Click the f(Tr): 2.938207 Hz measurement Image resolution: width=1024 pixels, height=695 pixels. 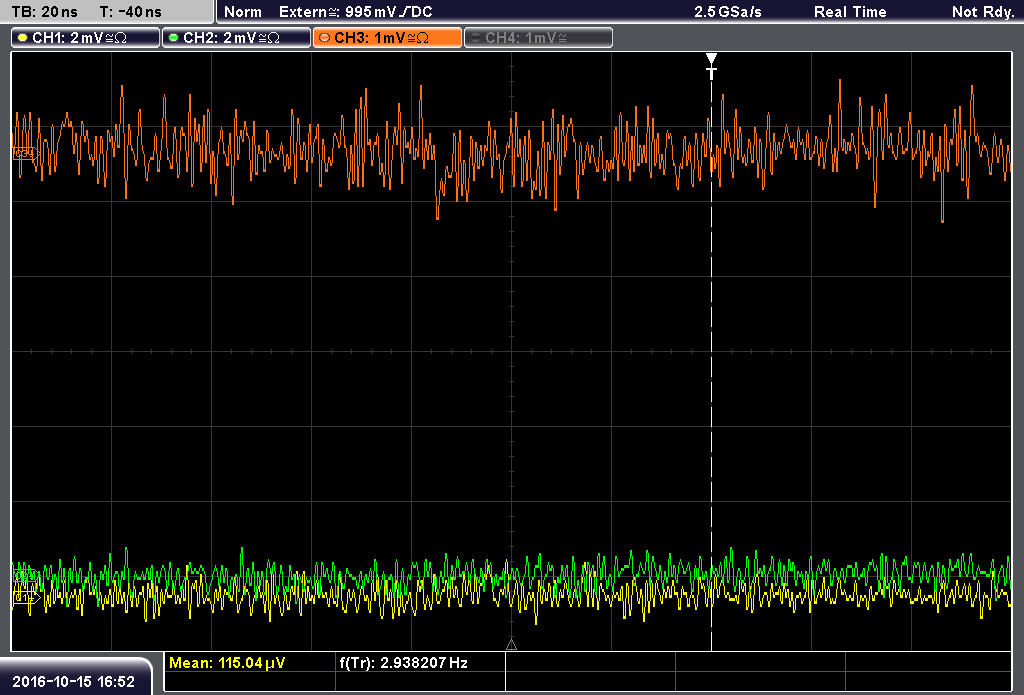tap(404, 663)
